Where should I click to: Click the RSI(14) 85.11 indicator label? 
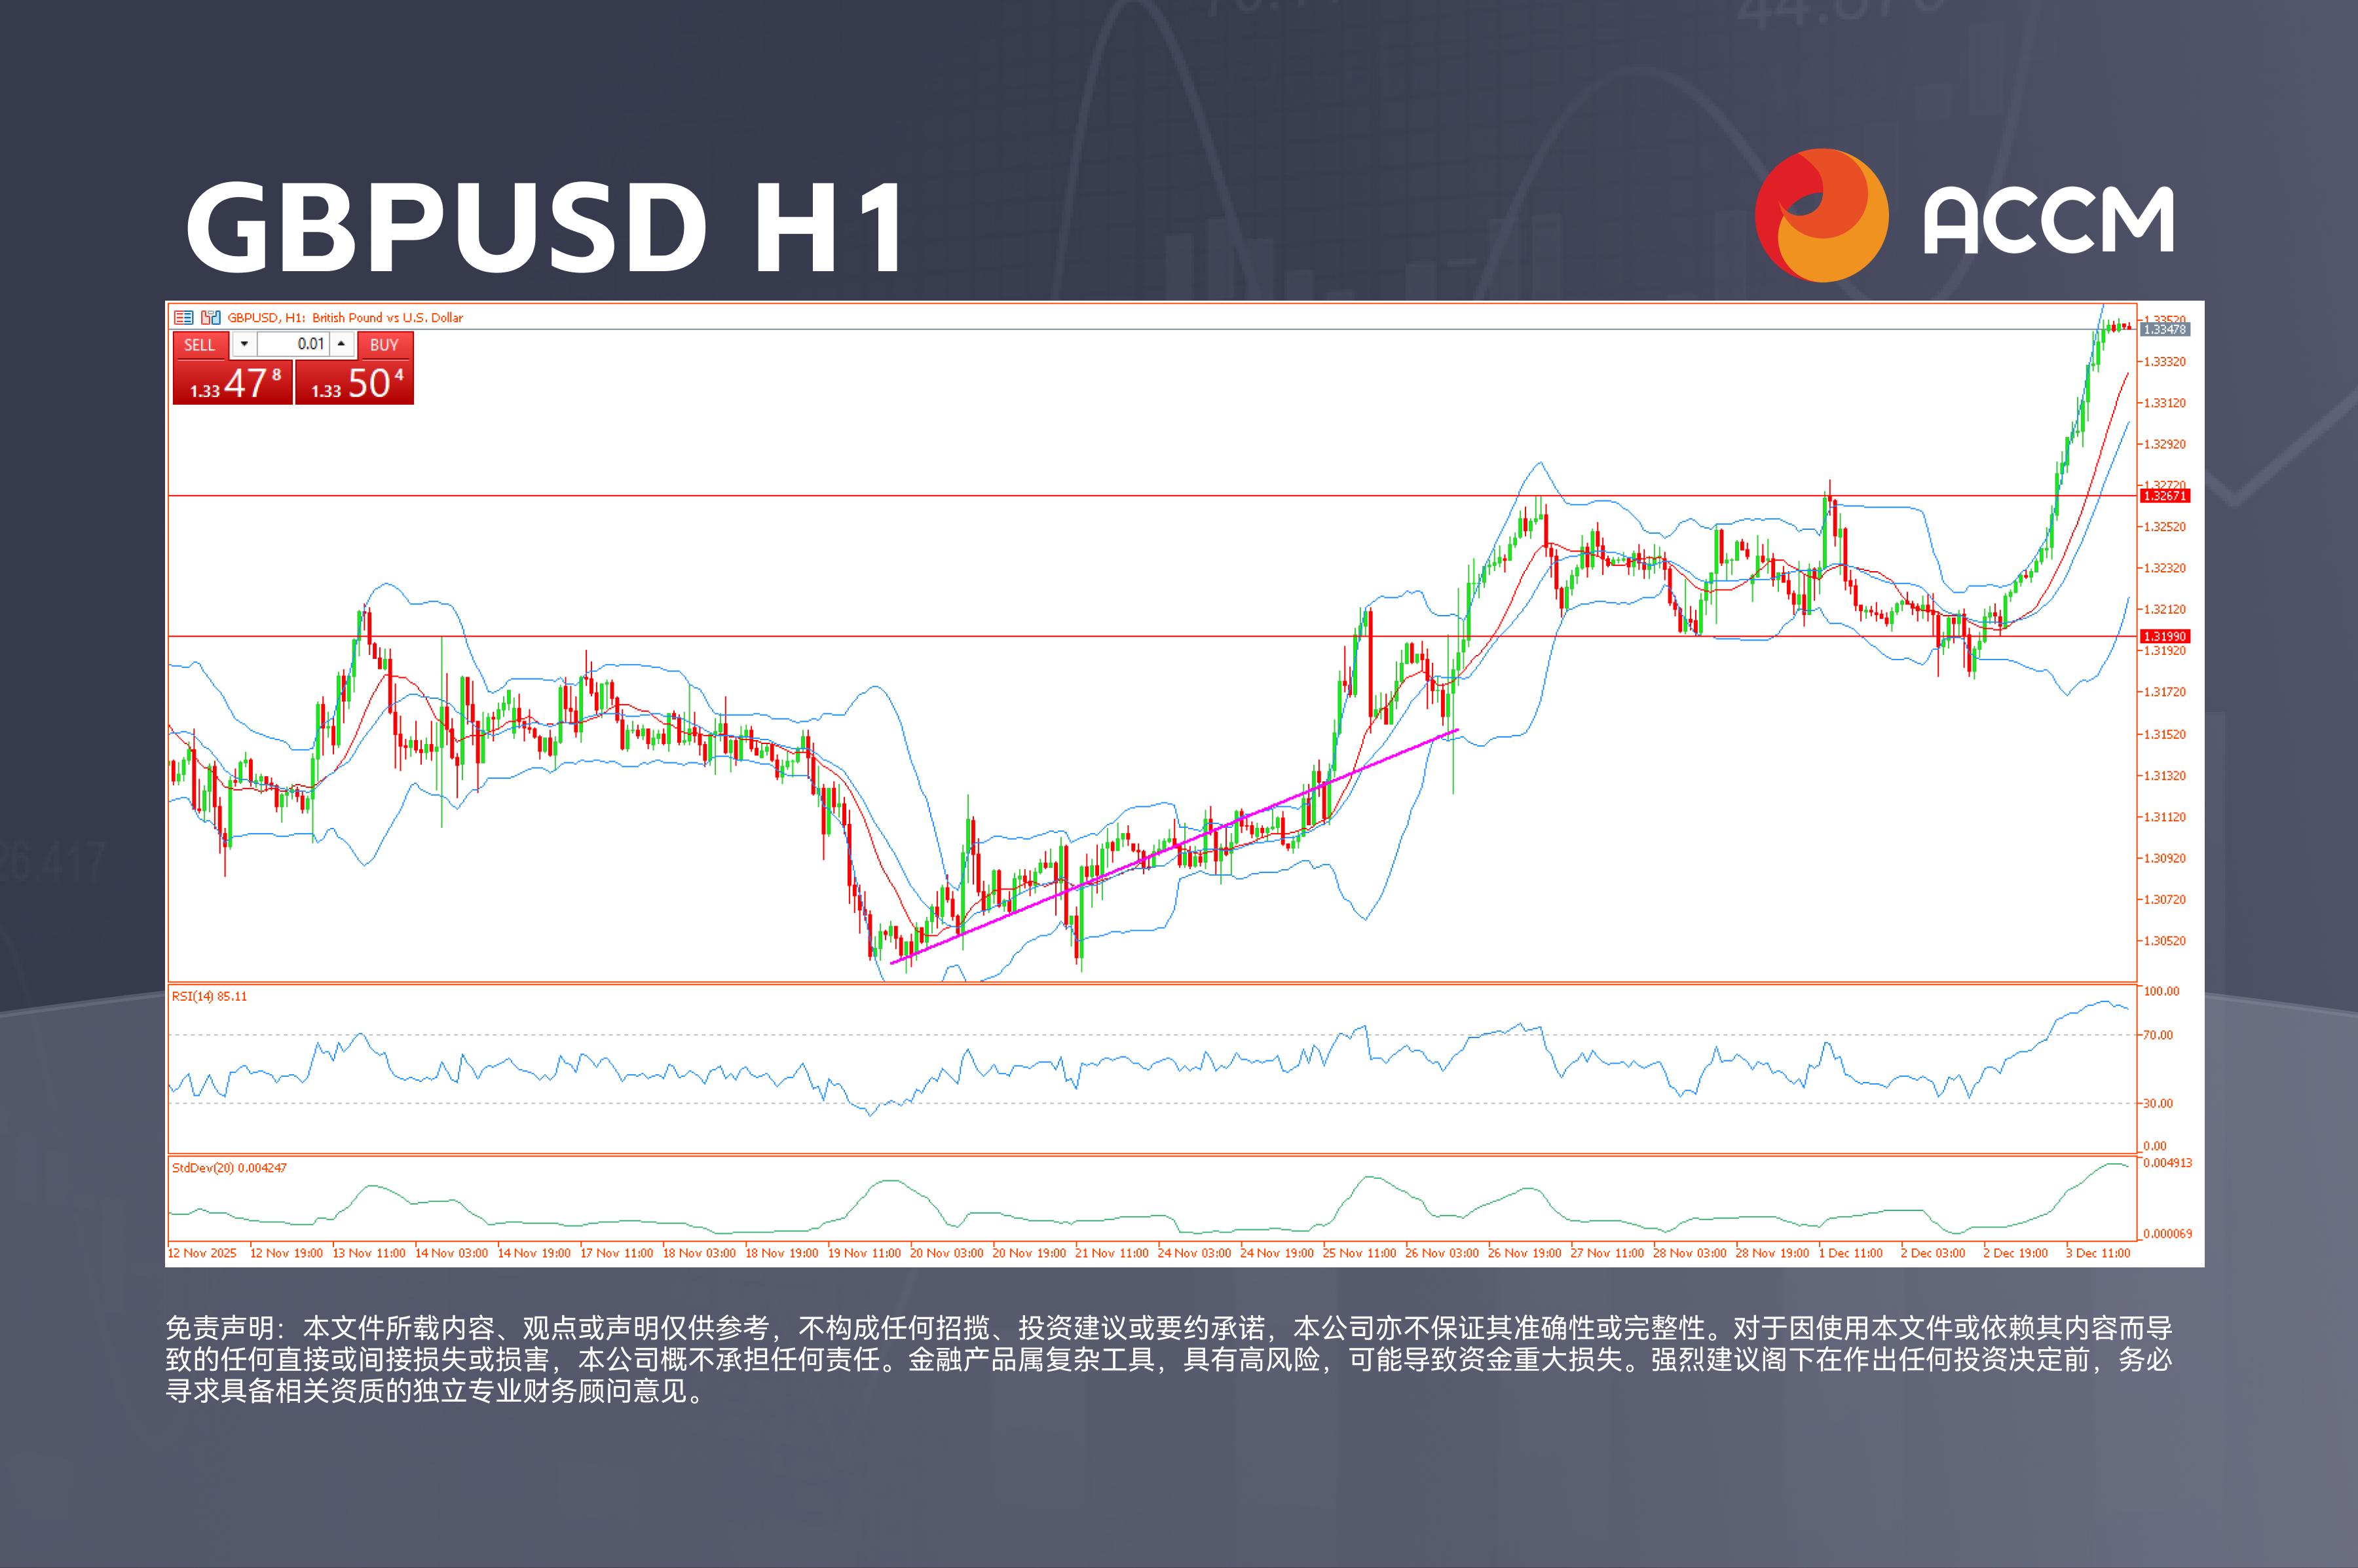click(x=209, y=996)
